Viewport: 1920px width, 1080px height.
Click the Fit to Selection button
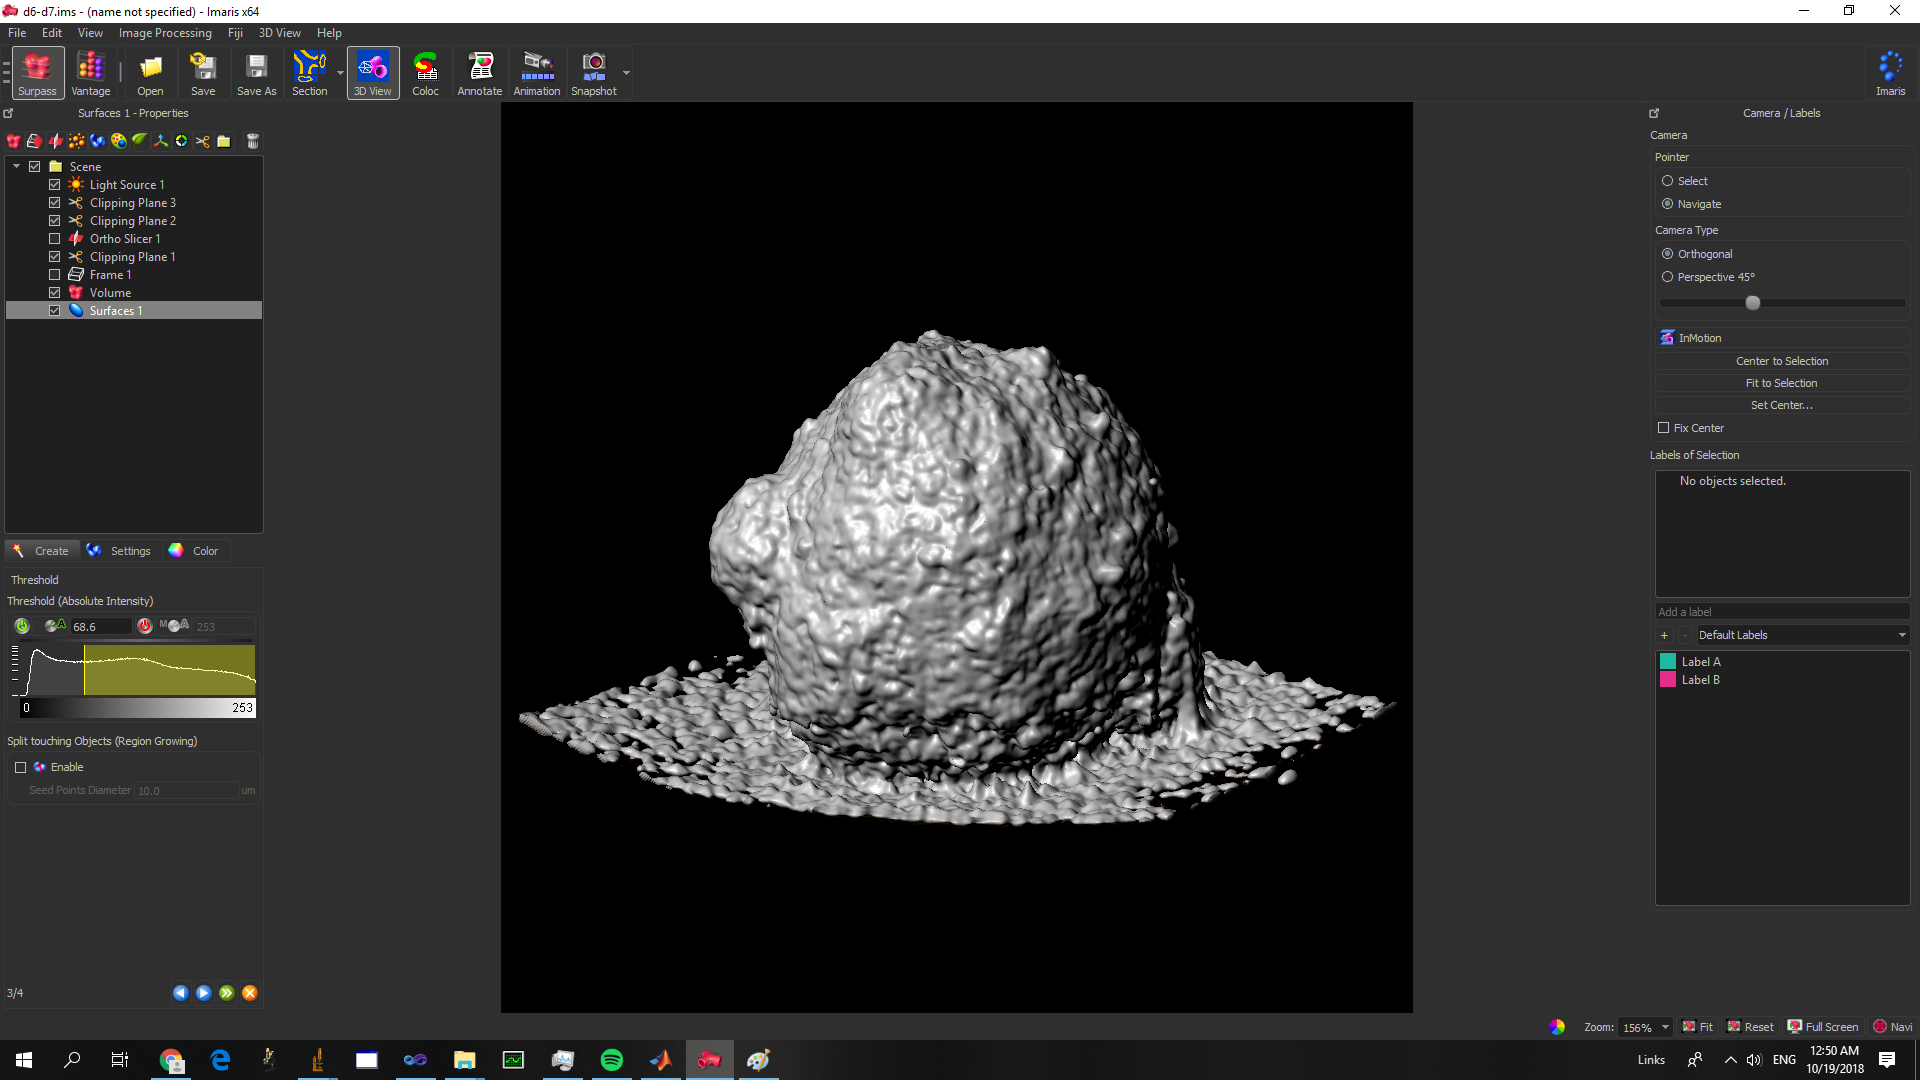point(1781,383)
